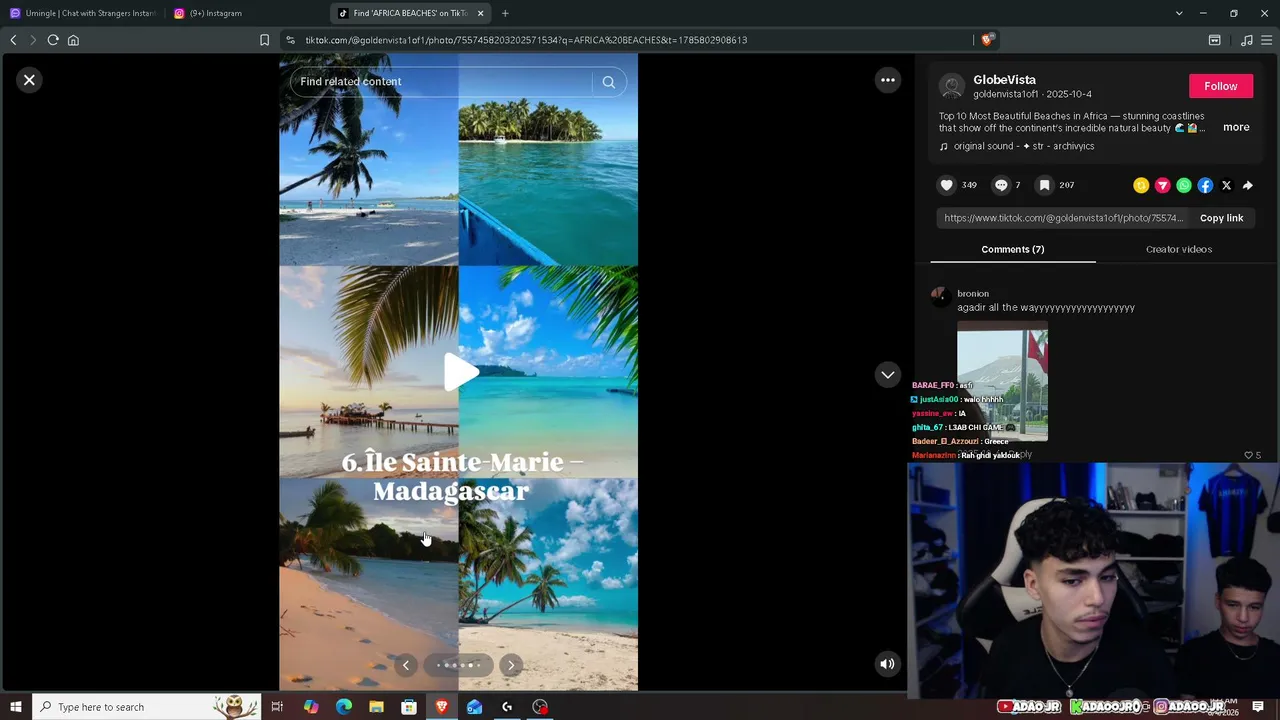This screenshot has width=1280, height=720.
Task: Open the GlobeVista profile name
Action: (x=1004, y=80)
